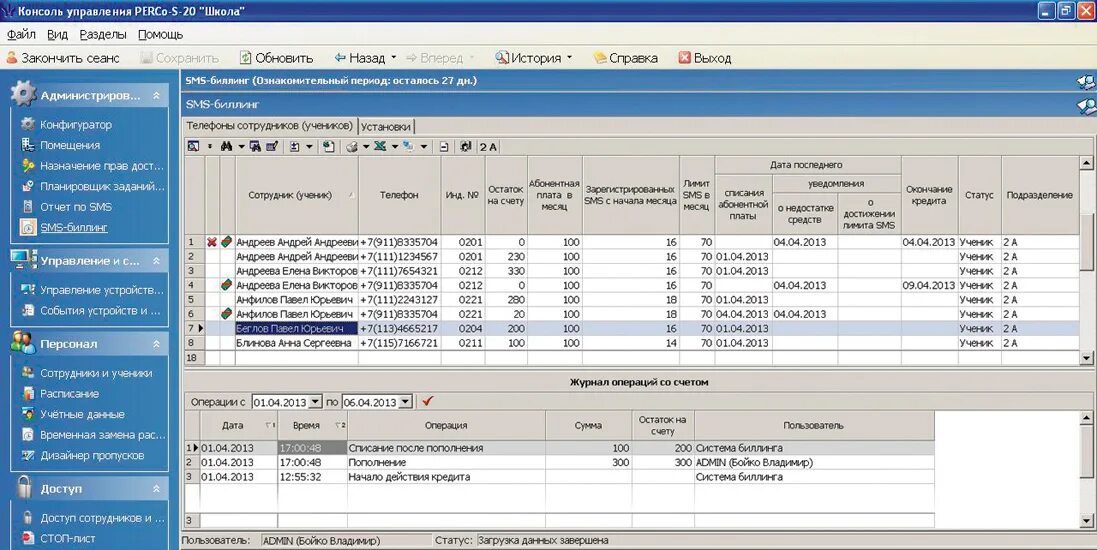This screenshot has height=550, width=1097.
Task: Click the employee grid vertical scrollbar
Action: 1087,260
